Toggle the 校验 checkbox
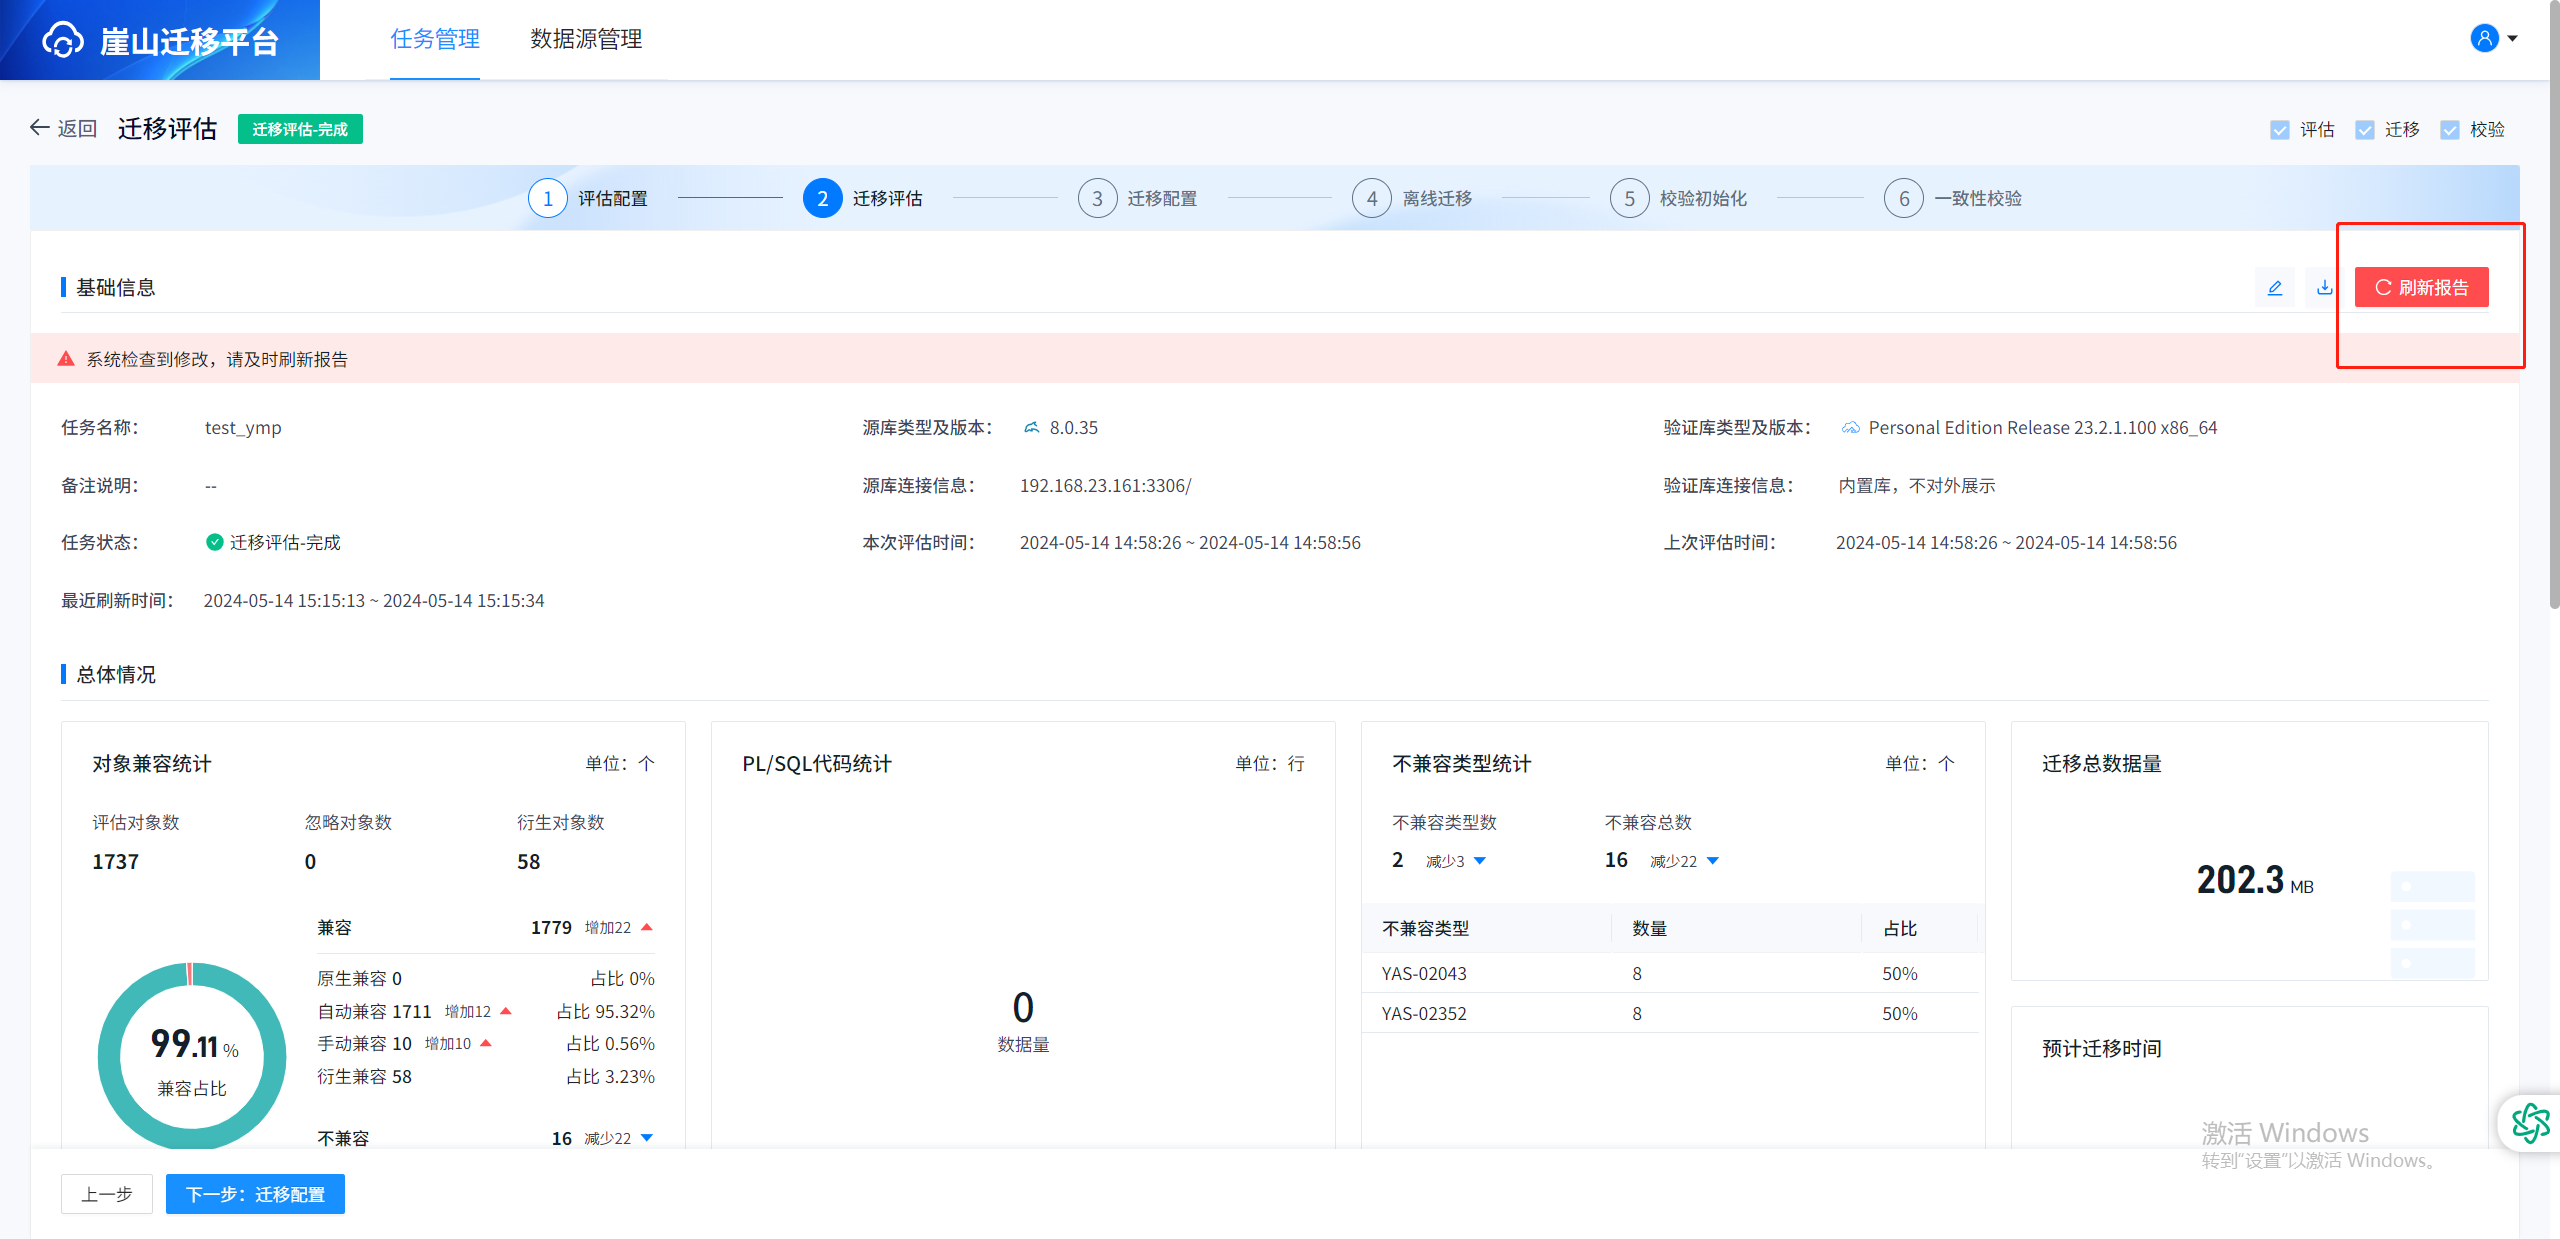The height and width of the screenshot is (1239, 2560). tap(2450, 130)
